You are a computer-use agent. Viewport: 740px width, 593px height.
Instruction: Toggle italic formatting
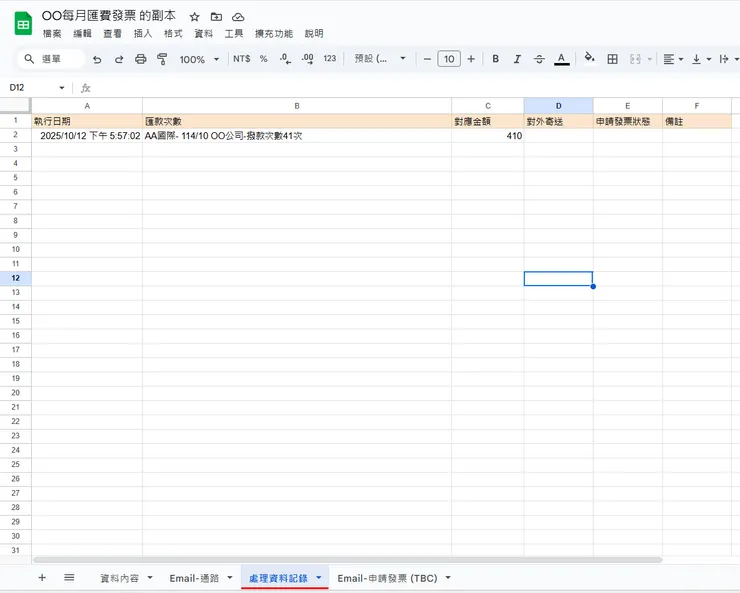pyautogui.click(x=517, y=59)
